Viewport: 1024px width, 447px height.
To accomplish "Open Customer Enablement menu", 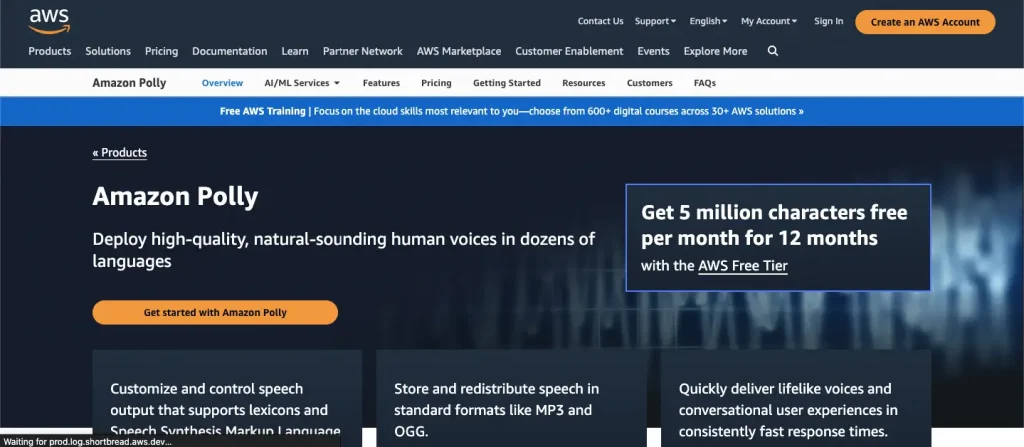I will click(x=569, y=51).
